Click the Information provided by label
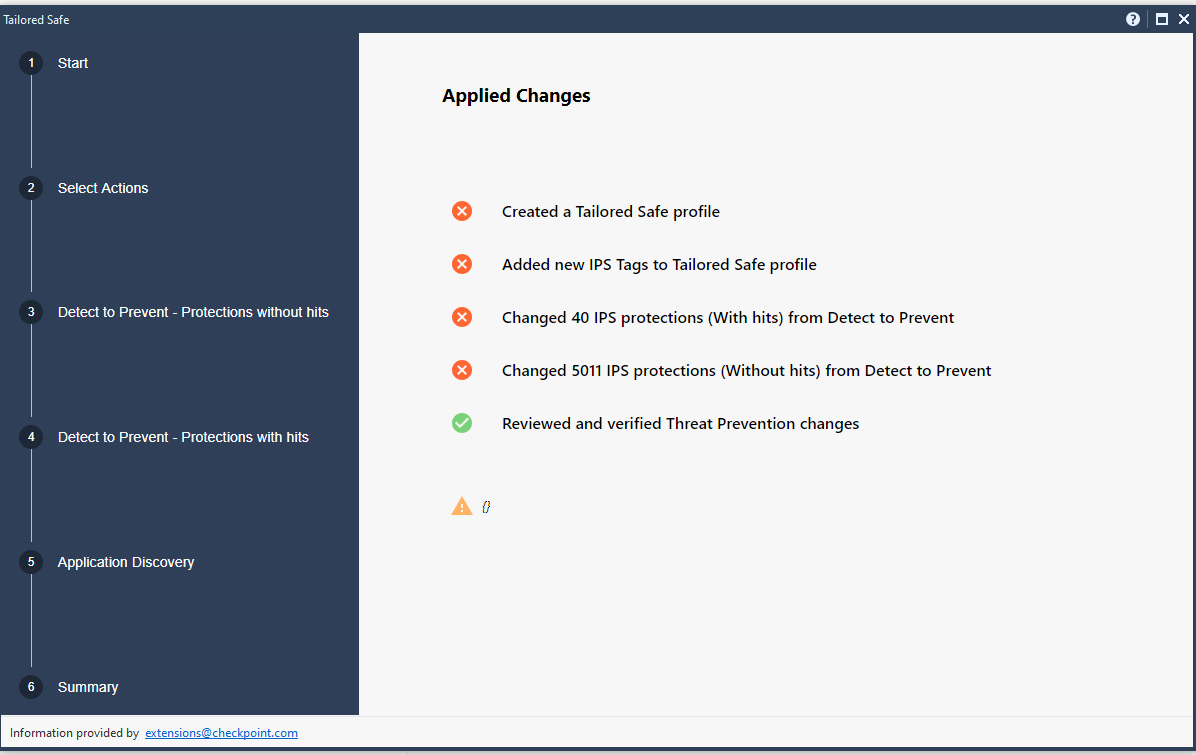 pyautogui.click(x=74, y=733)
